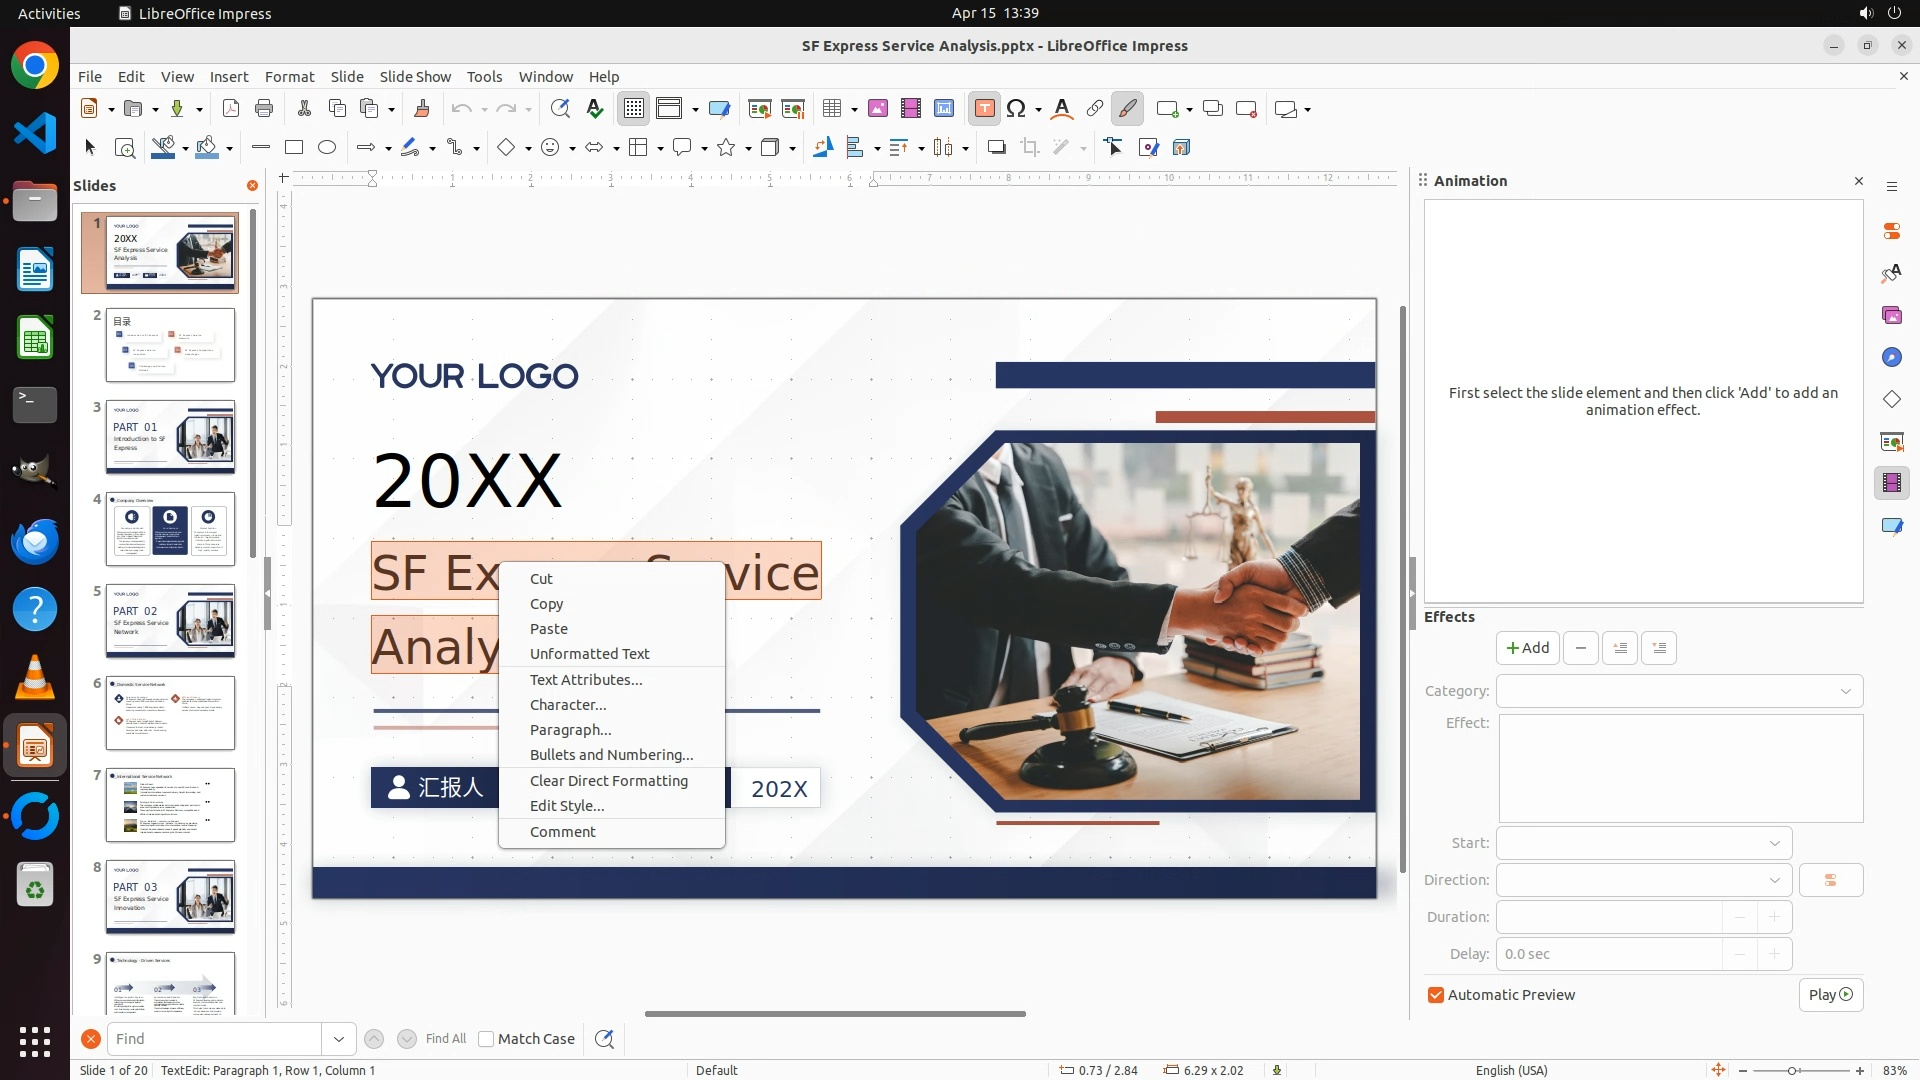Open the Slide Show menu
The height and width of the screenshot is (1080, 1920).
click(x=415, y=77)
